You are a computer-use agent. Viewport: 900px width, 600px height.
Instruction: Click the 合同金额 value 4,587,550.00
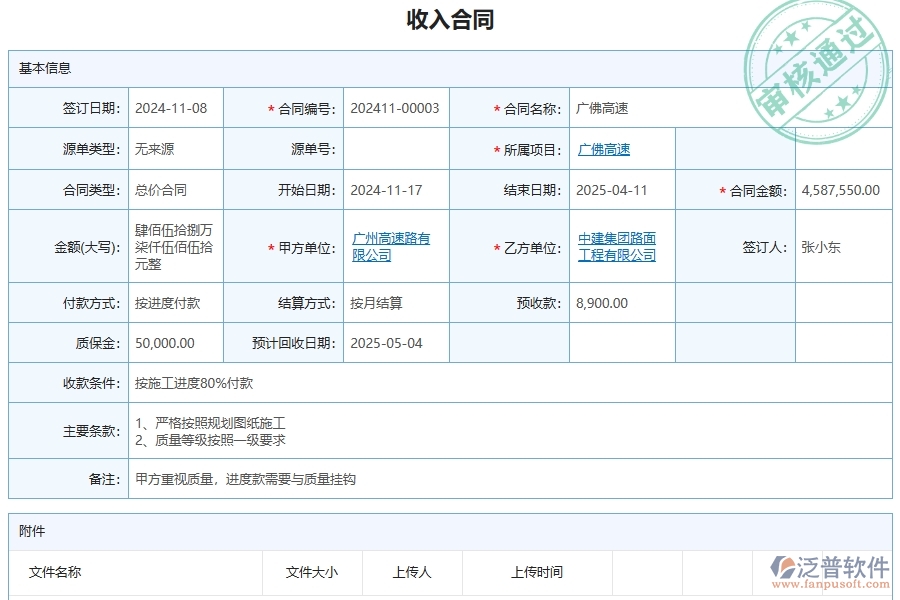coord(839,189)
